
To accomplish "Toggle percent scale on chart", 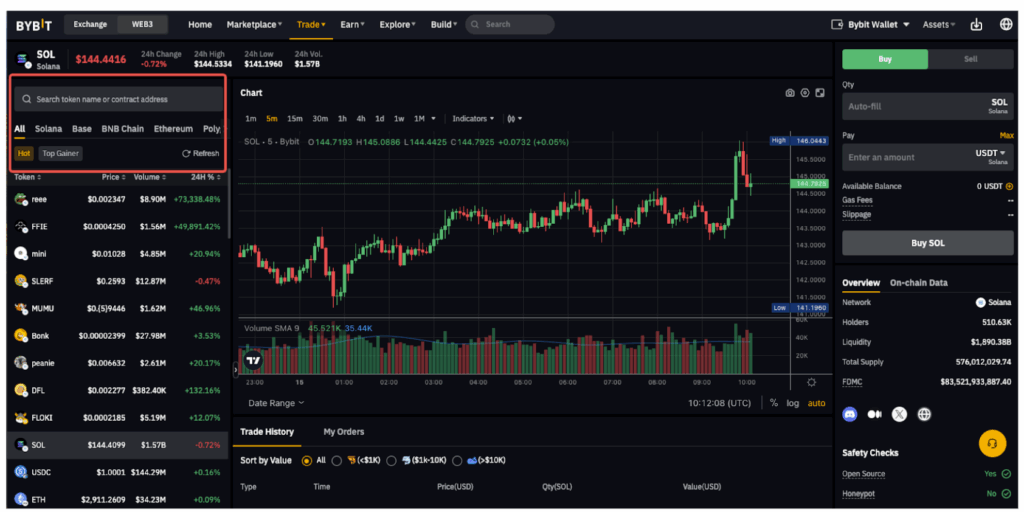I will click(774, 403).
